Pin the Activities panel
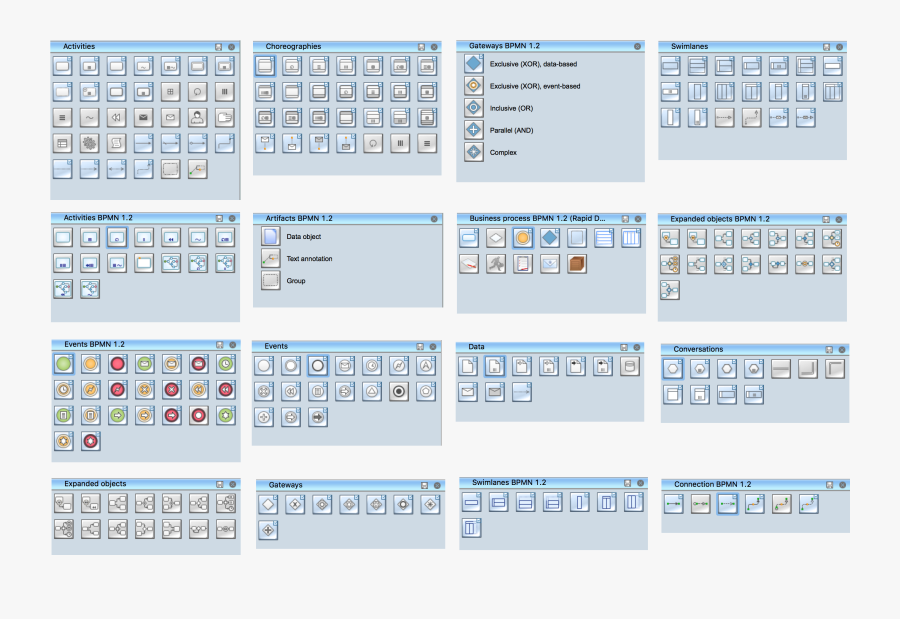 222,46
